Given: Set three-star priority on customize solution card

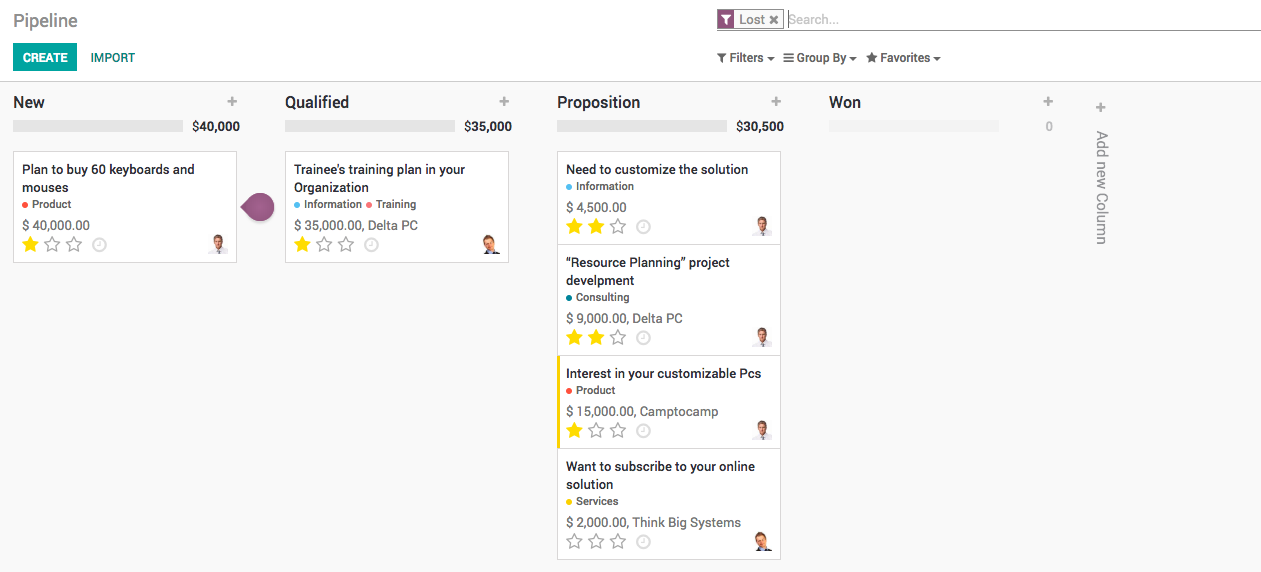Looking at the screenshot, I should pyautogui.click(x=618, y=227).
